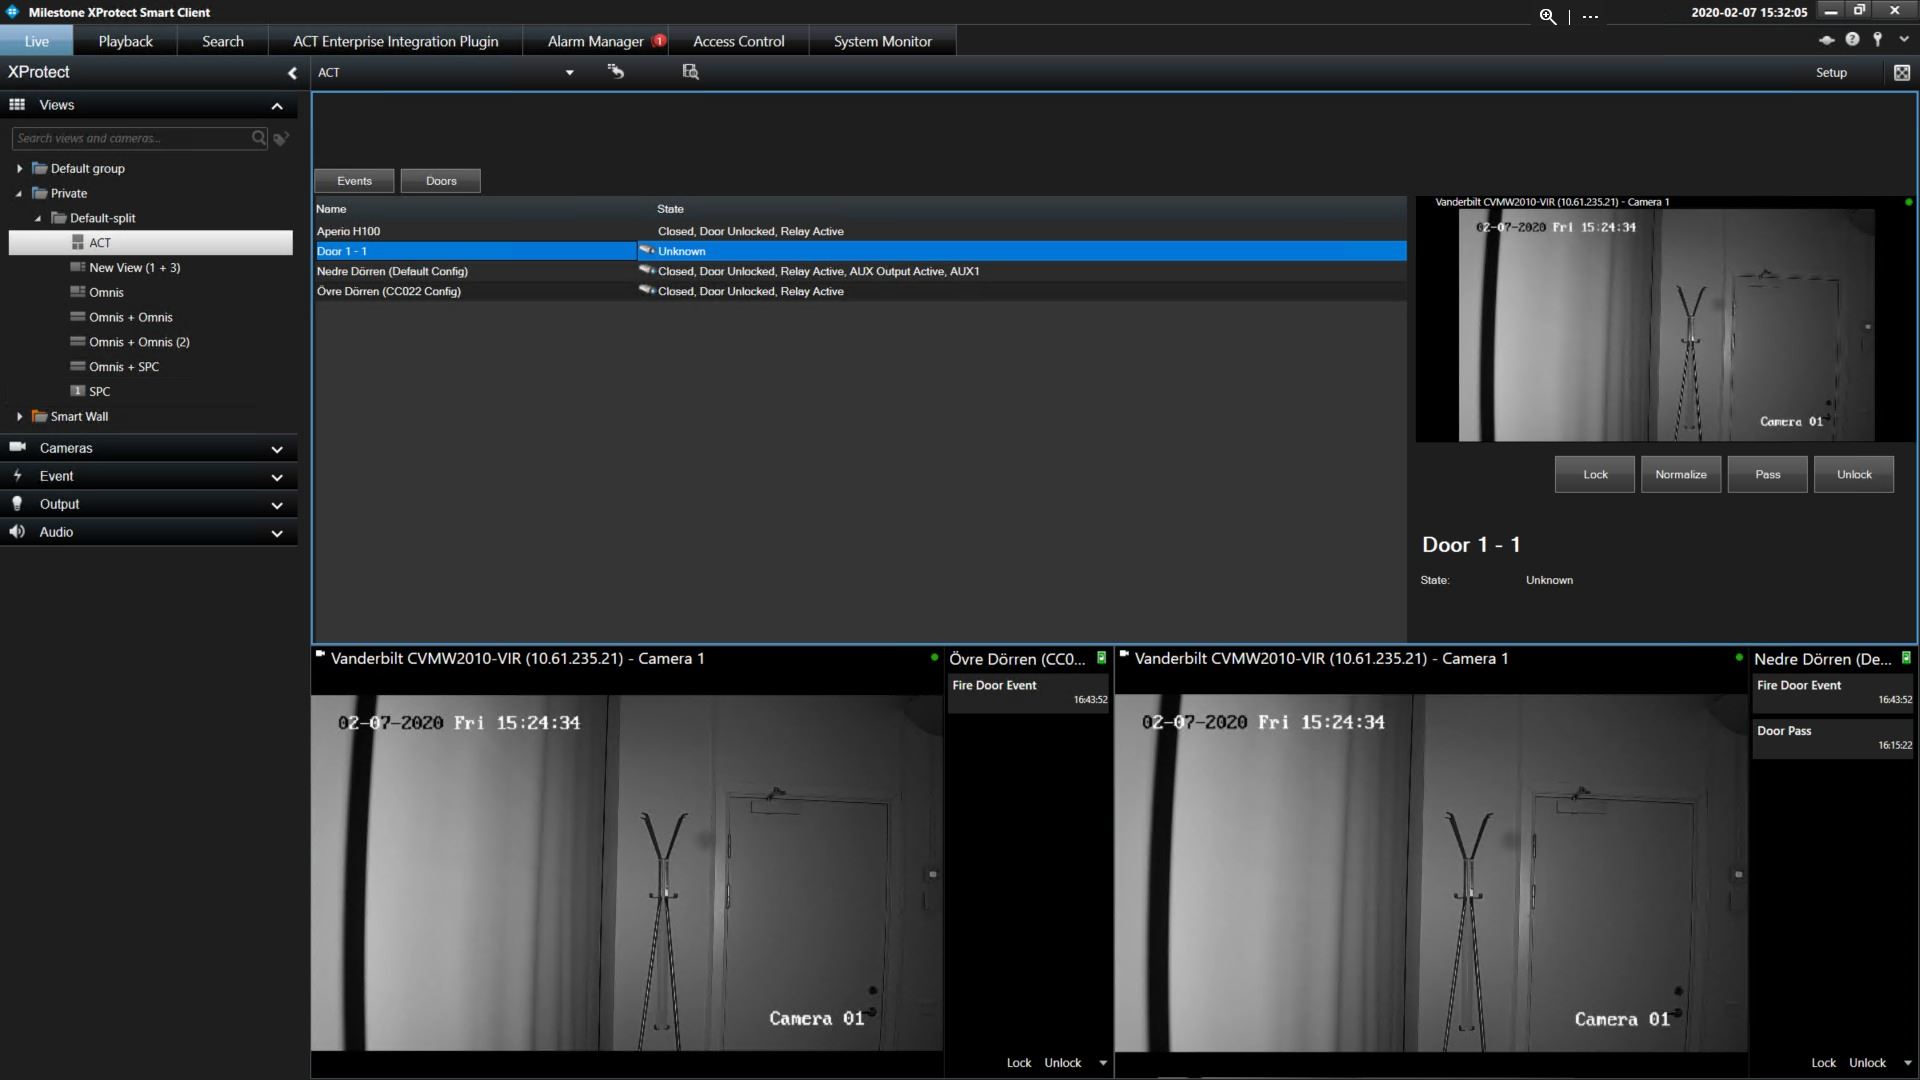
Task: Expand the top-right settings chevron menu
Action: point(1903,40)
